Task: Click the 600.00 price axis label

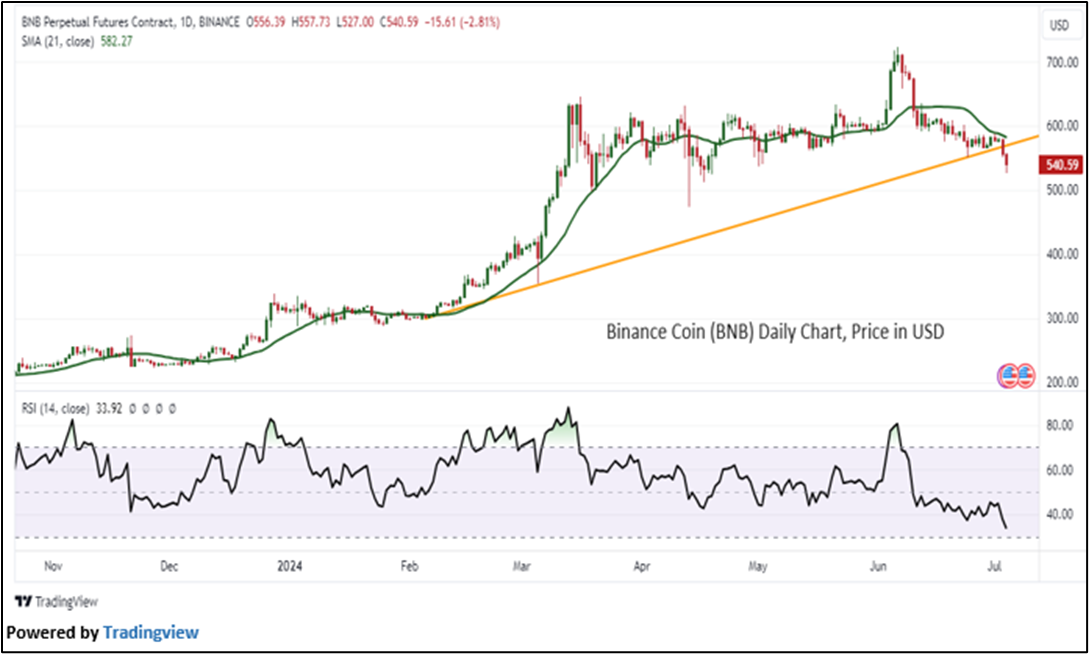Action: 1063,126
